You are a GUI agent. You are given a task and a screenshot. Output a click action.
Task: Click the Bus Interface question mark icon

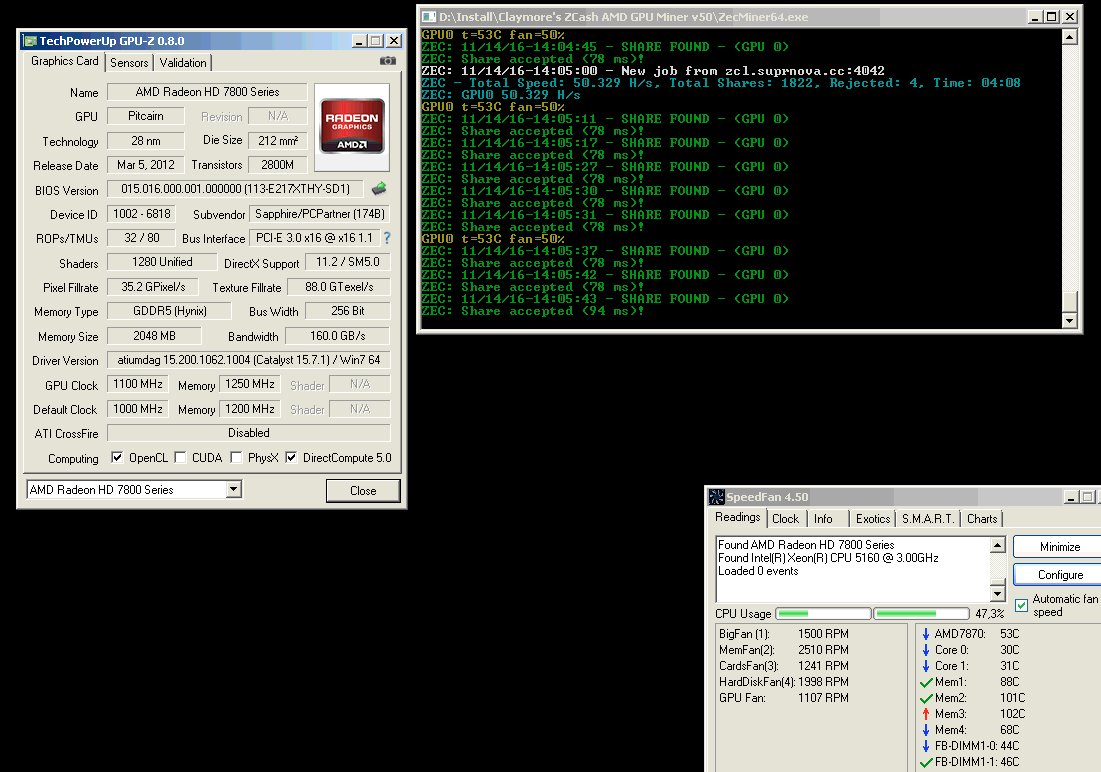click(x=387, y=238)
